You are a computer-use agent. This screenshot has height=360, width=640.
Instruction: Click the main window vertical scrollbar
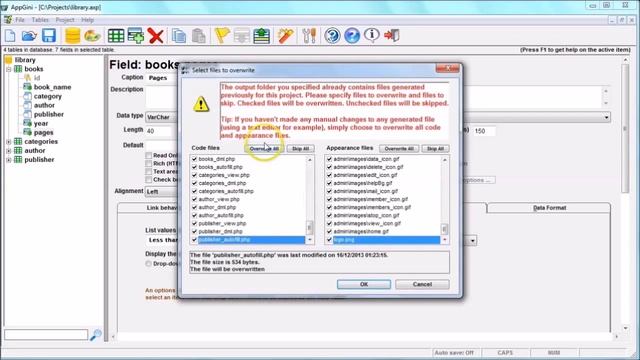(x=625, y=128)
